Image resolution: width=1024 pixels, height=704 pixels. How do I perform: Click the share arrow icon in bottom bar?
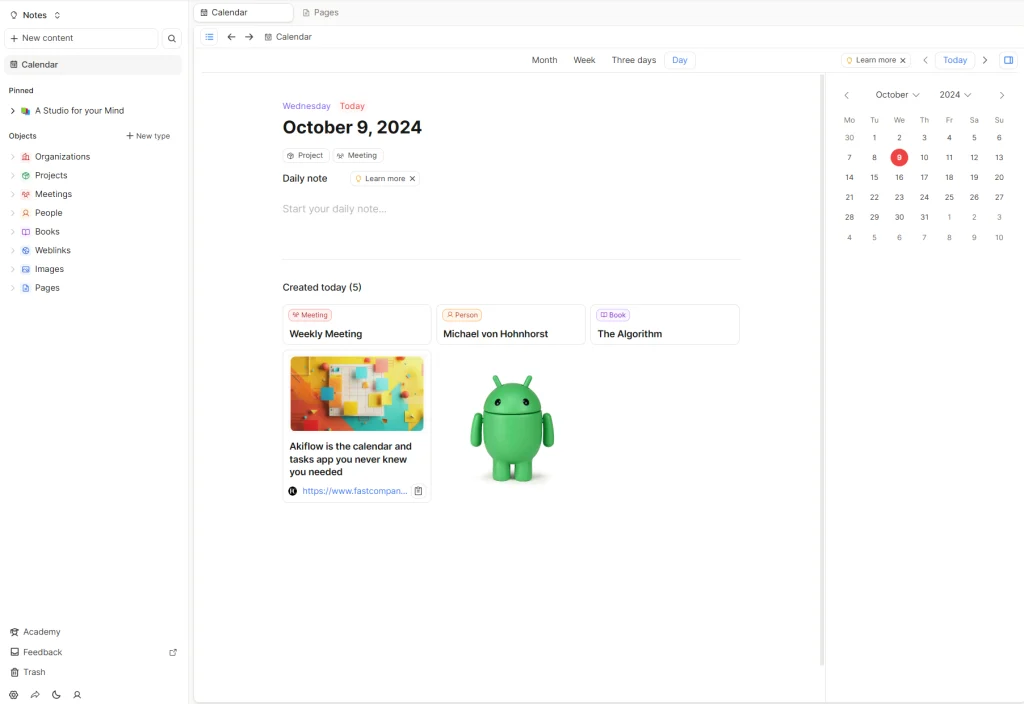tap(35, 694)
